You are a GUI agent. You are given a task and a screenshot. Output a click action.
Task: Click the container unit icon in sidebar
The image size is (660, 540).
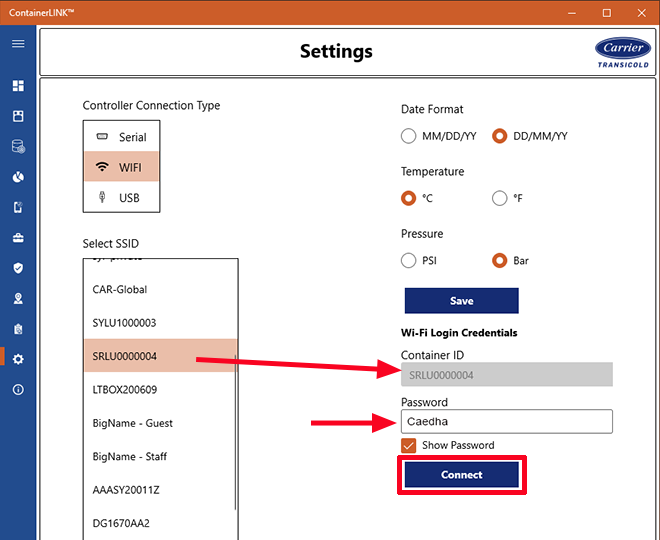coord(18,116)
